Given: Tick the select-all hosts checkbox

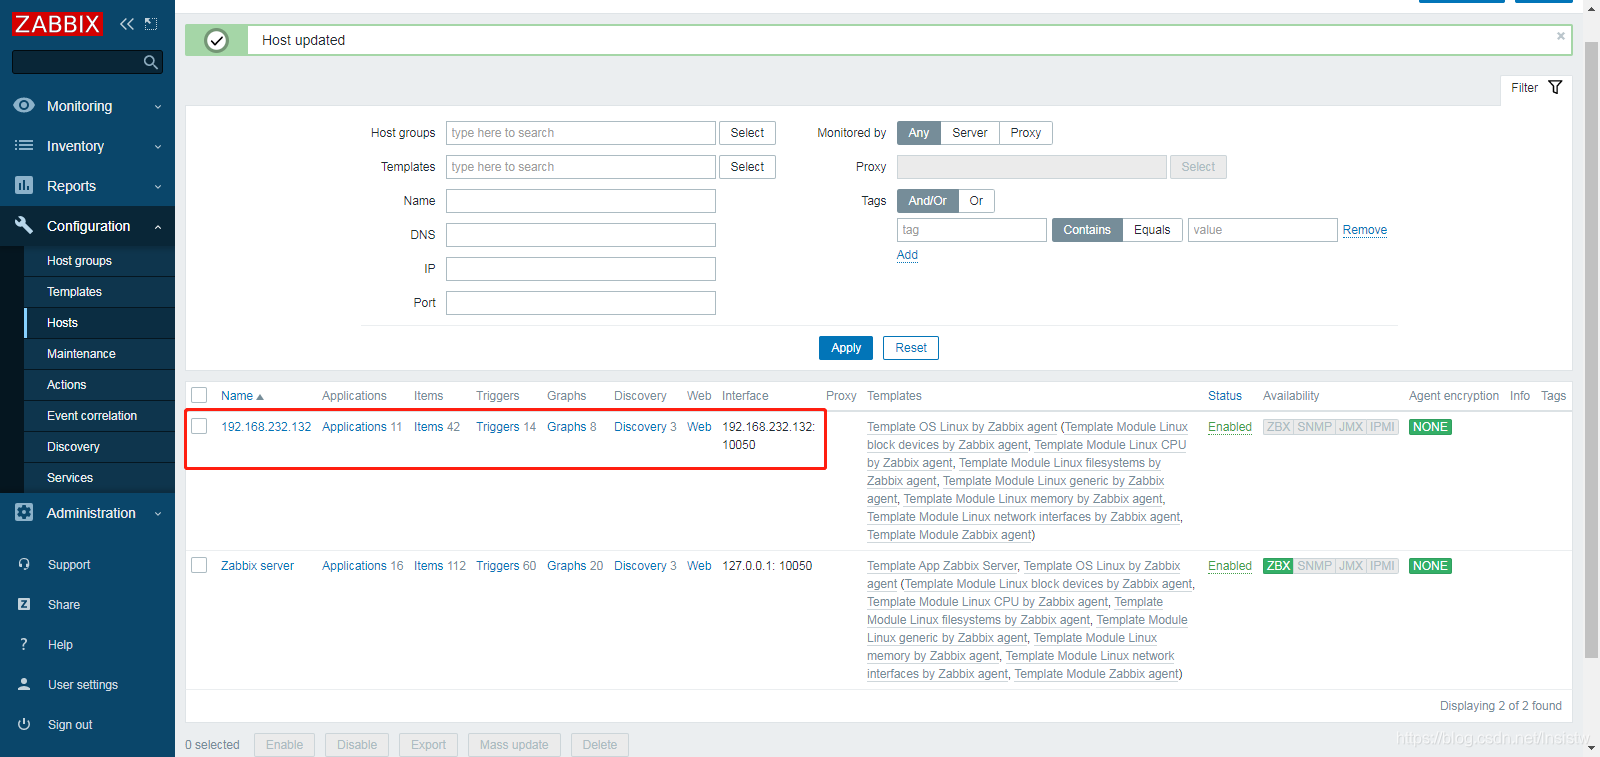Looking at the screenshot, I should [199, 395].
